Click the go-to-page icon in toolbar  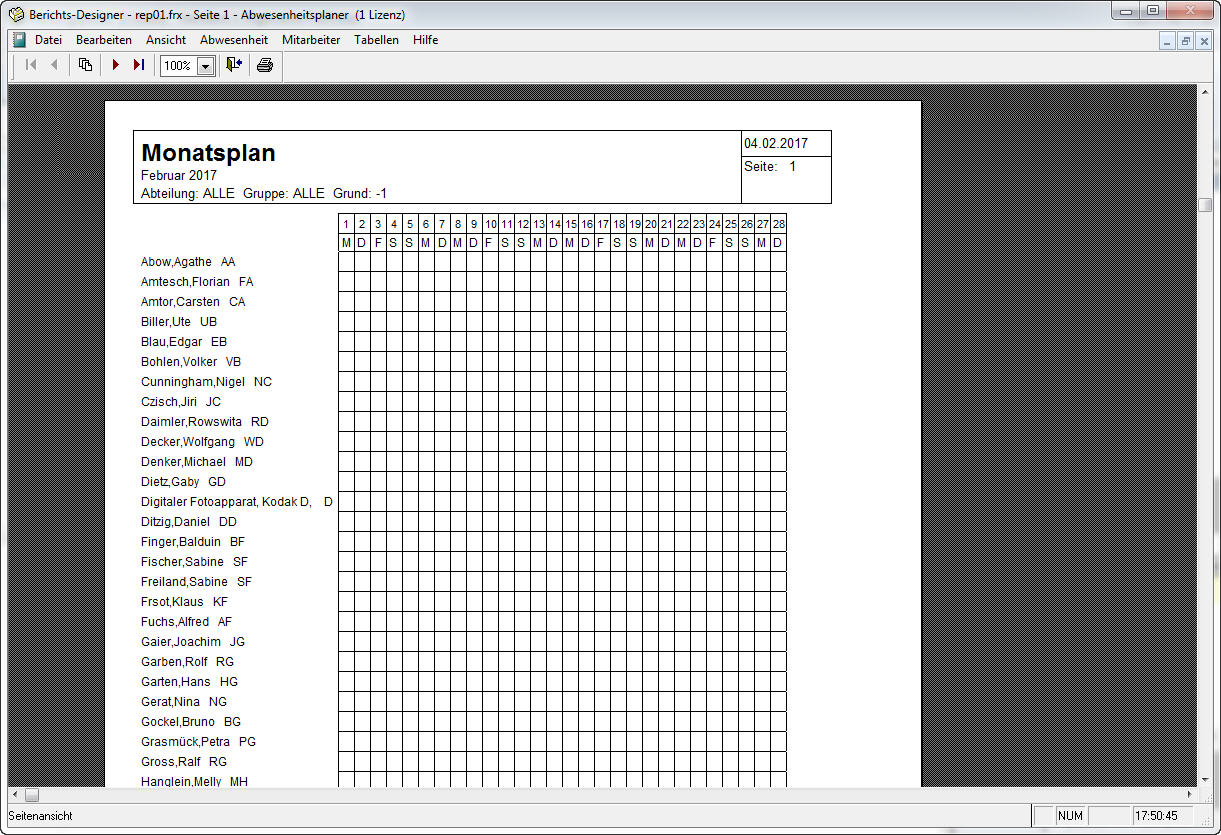pyautogui.click(x=85, y=65)
